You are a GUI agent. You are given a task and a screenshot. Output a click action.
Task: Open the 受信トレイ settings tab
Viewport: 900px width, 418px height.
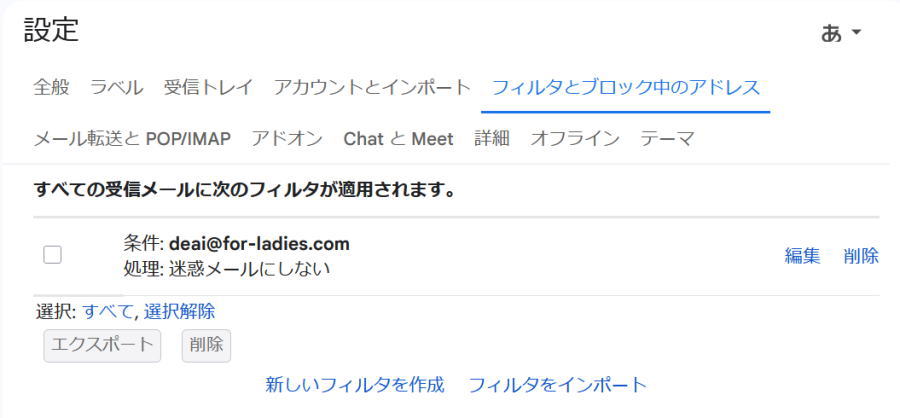click(208, 87)
